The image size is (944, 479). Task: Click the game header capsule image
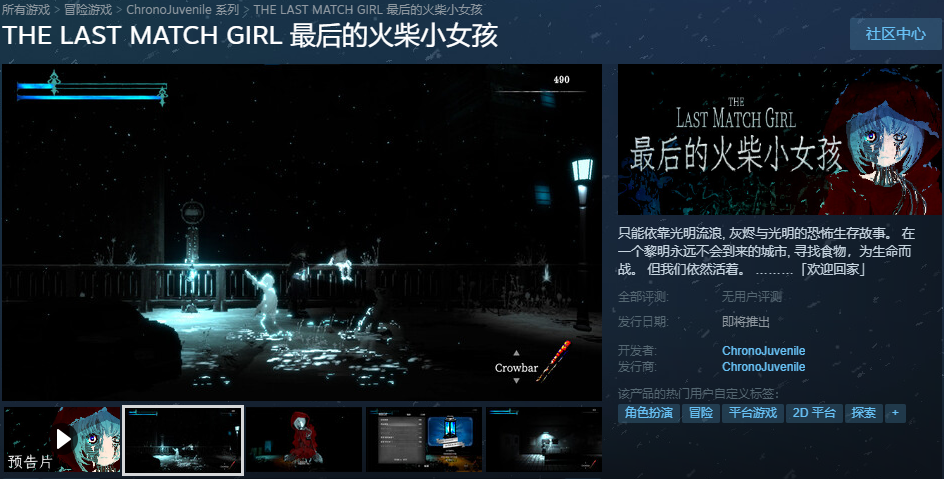780,140
